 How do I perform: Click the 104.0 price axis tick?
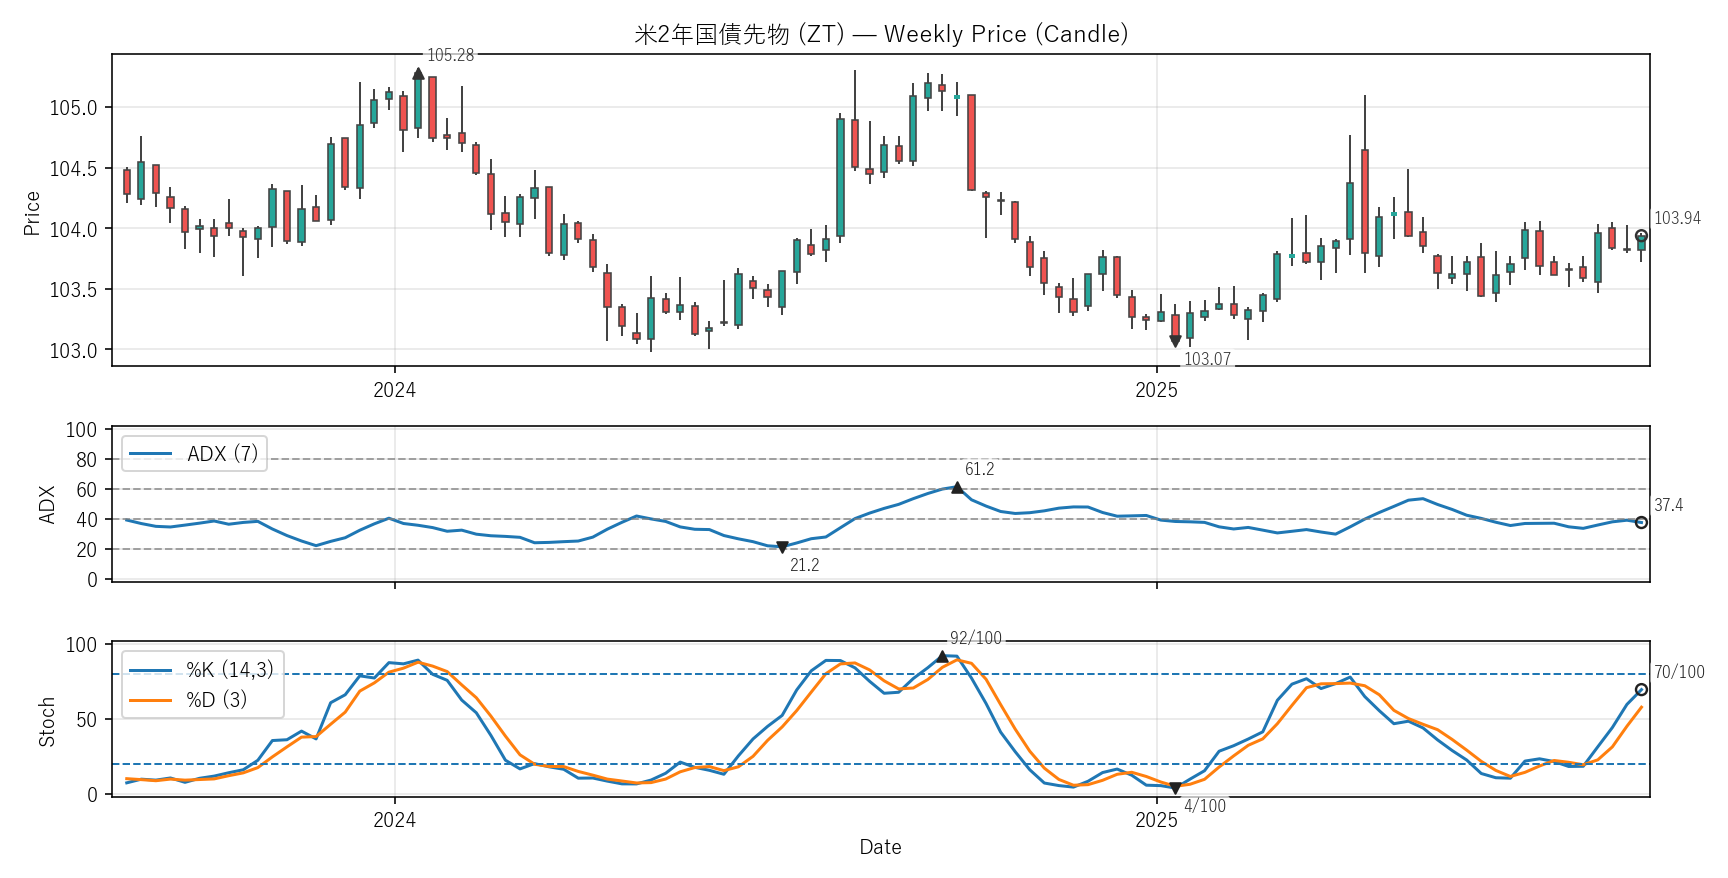[x=74, y=230]
